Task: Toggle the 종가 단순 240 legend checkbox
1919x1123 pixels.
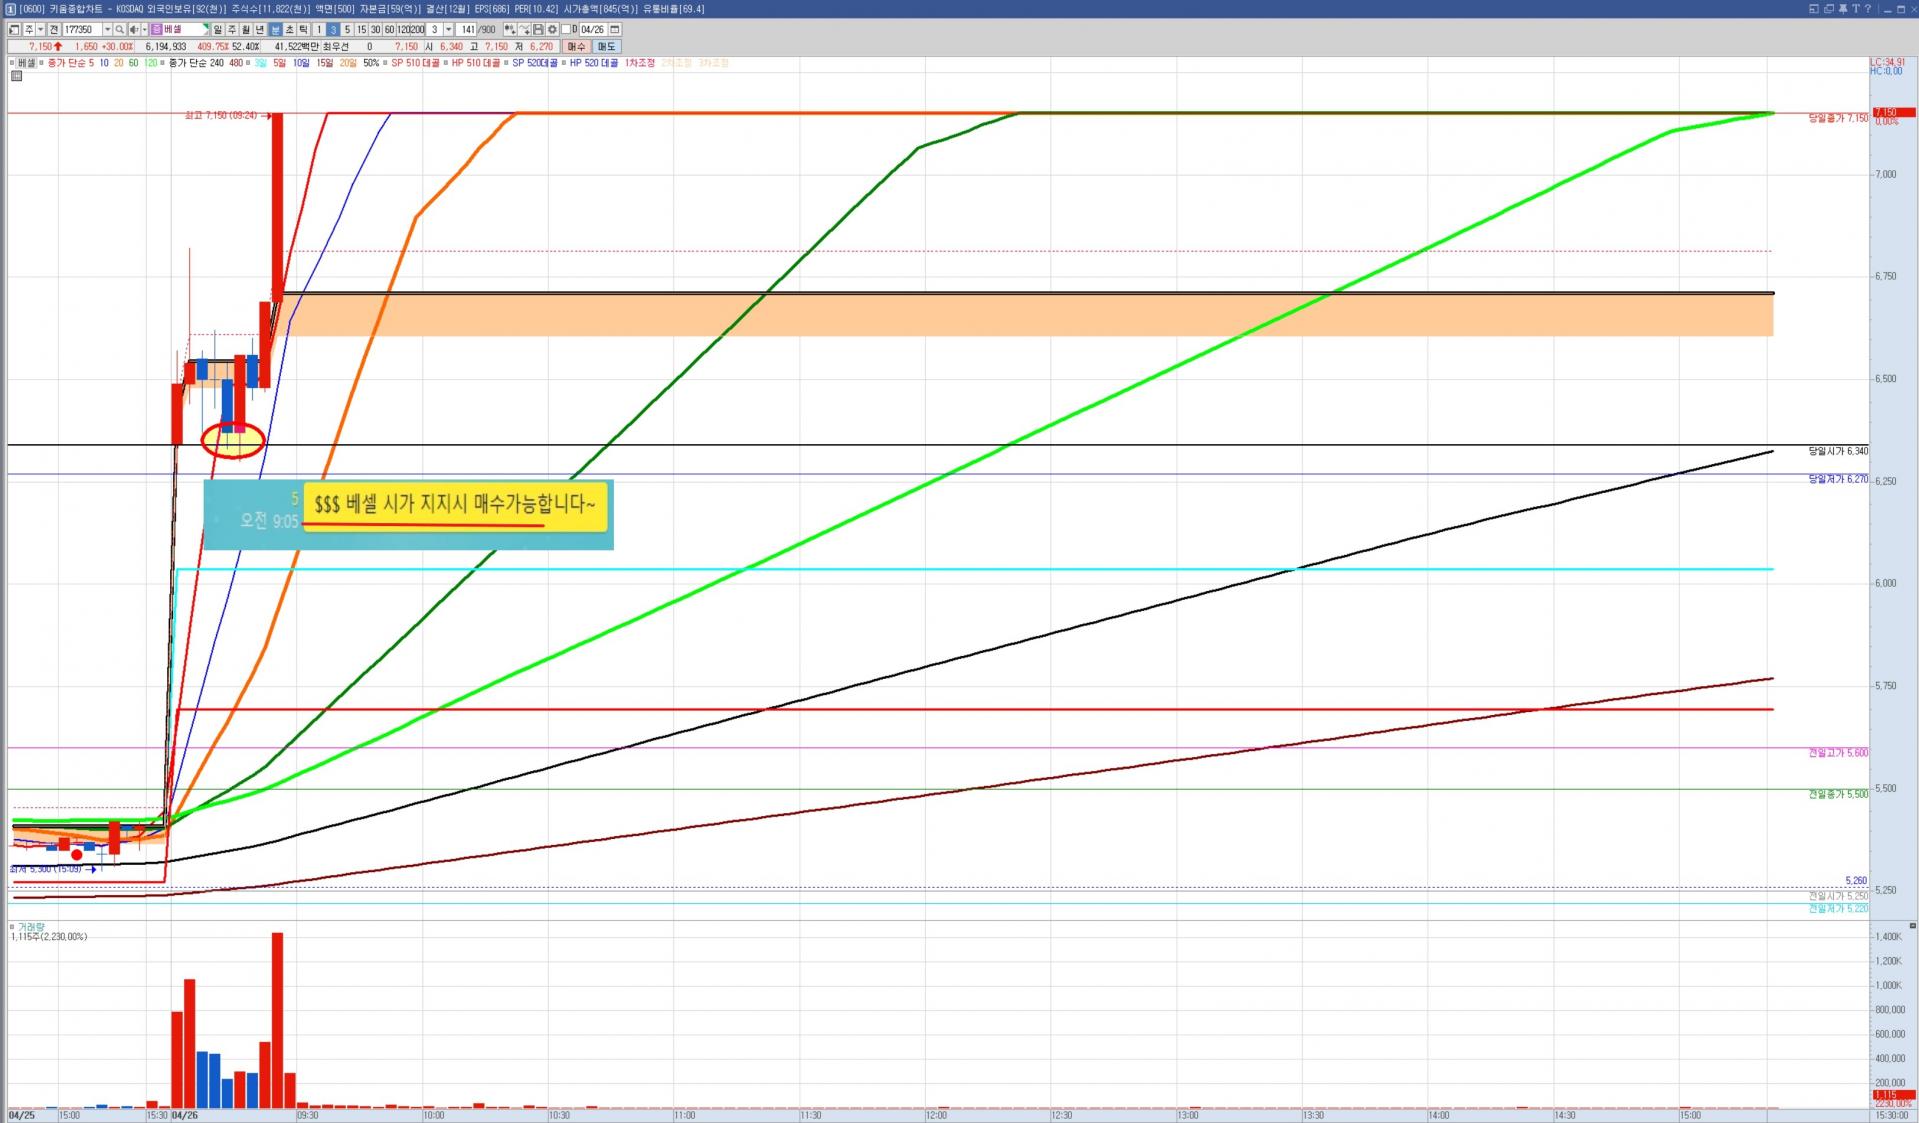Action: coord(163,63)
